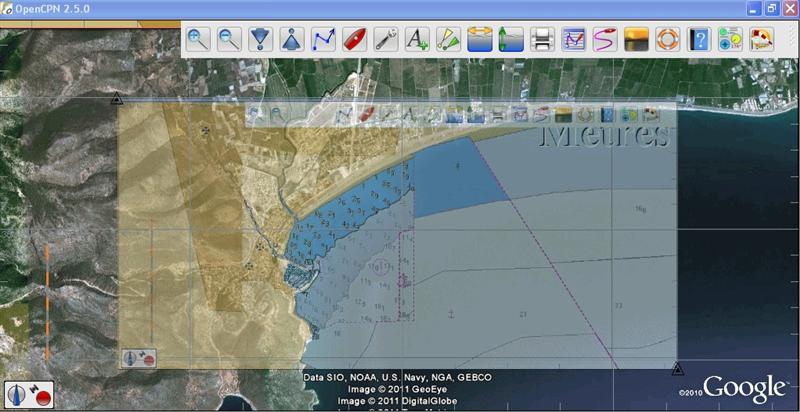The width and height of the screenshot is (800, 412).
Task: Select the create route tool
Action: pos(323,40)
